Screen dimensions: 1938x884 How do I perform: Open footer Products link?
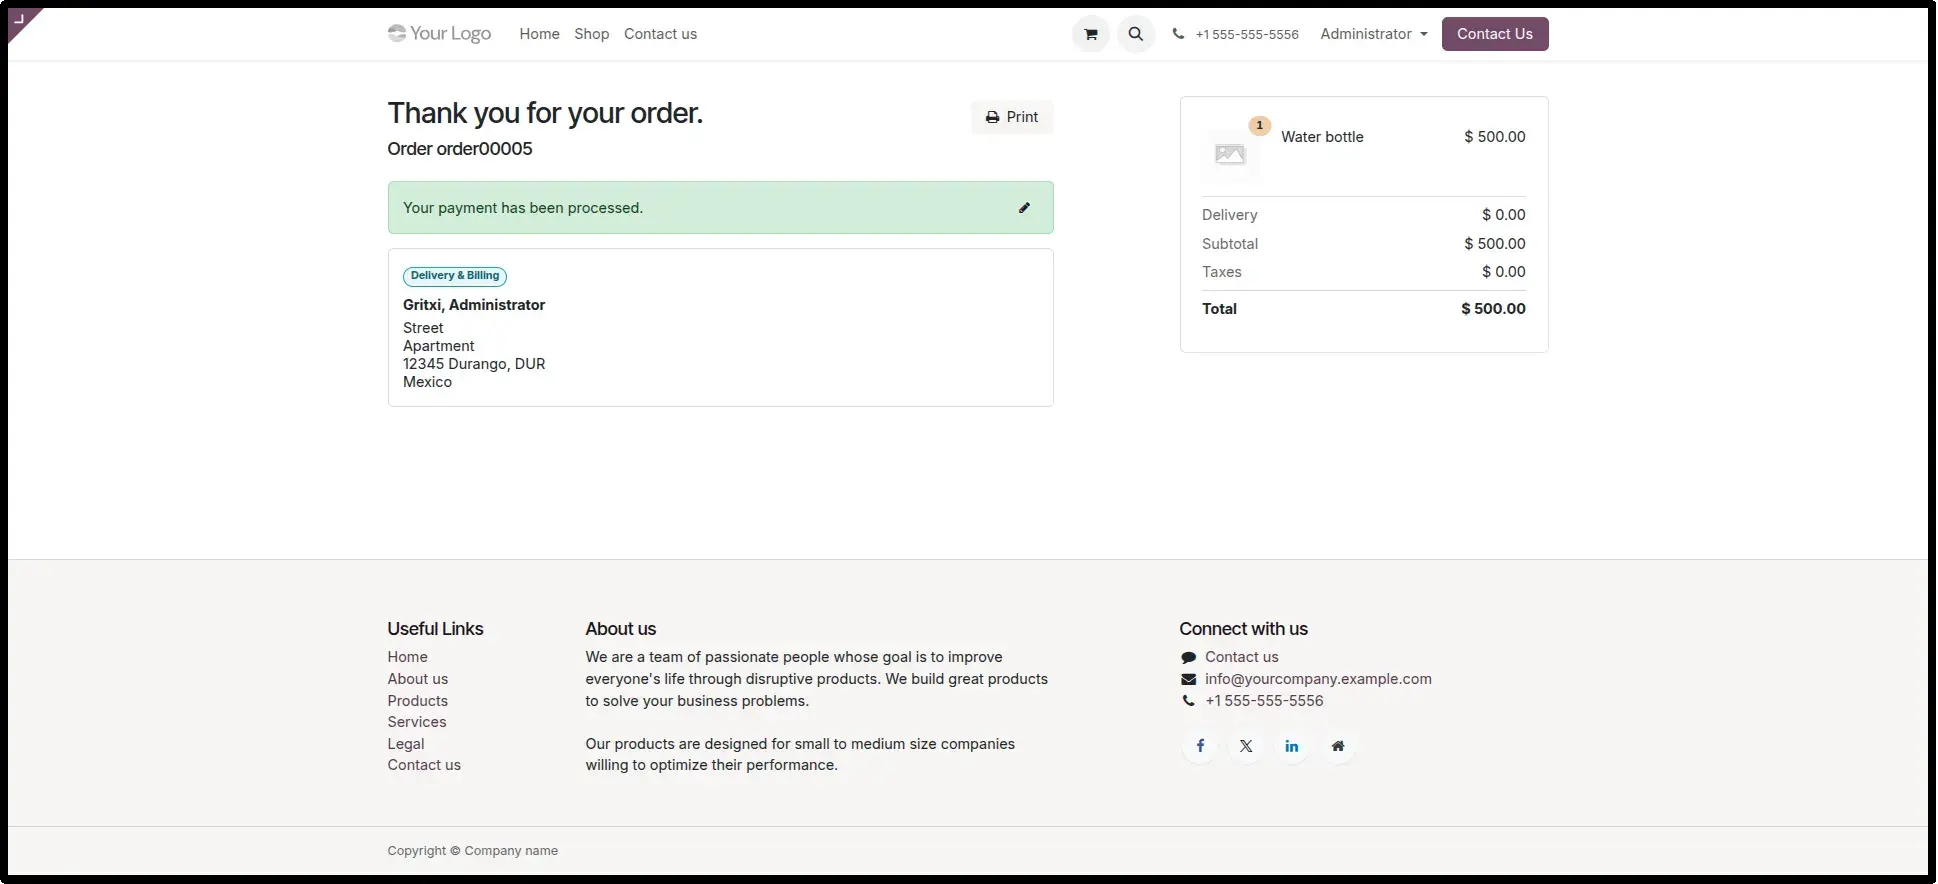click(x=418, y=701)
